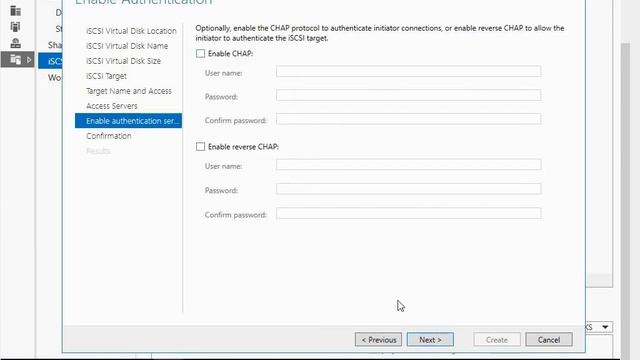This screenshot has height=360, width=640.
Task: Select the third sidebar icon below All Servers
Action: pos(15,43)
